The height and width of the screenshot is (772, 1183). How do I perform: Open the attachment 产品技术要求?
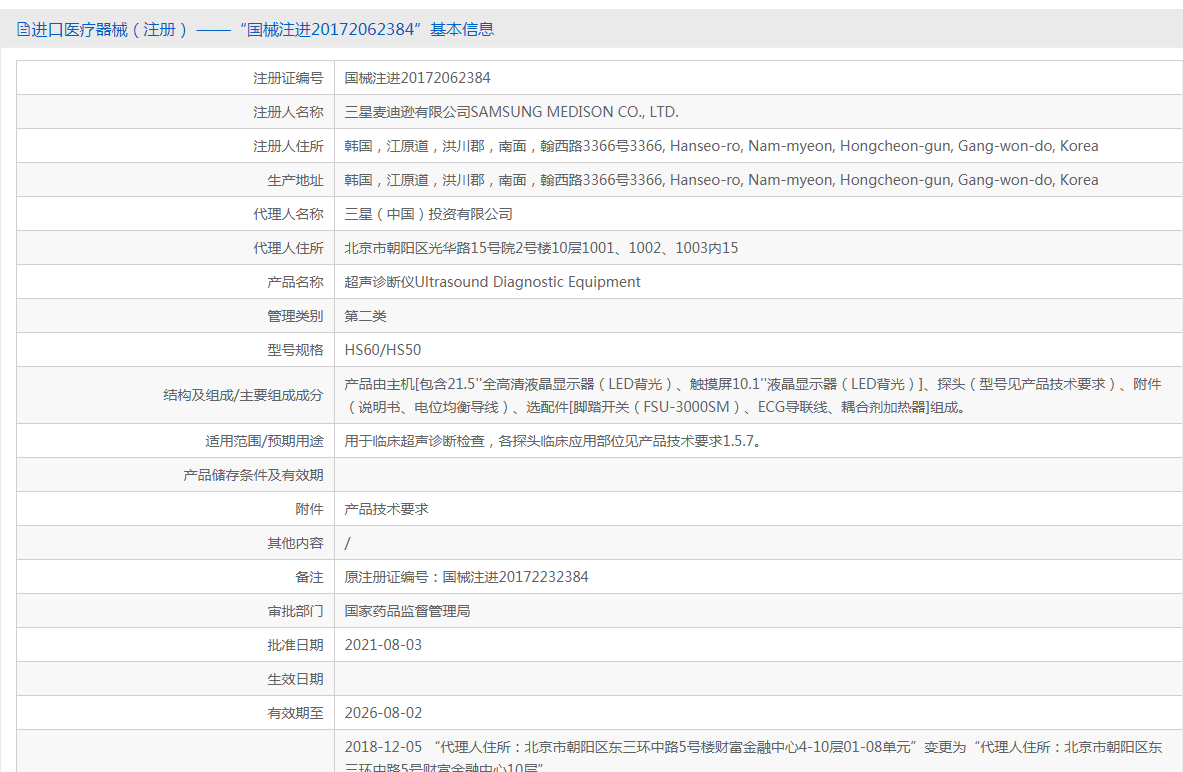coord(386,509)
